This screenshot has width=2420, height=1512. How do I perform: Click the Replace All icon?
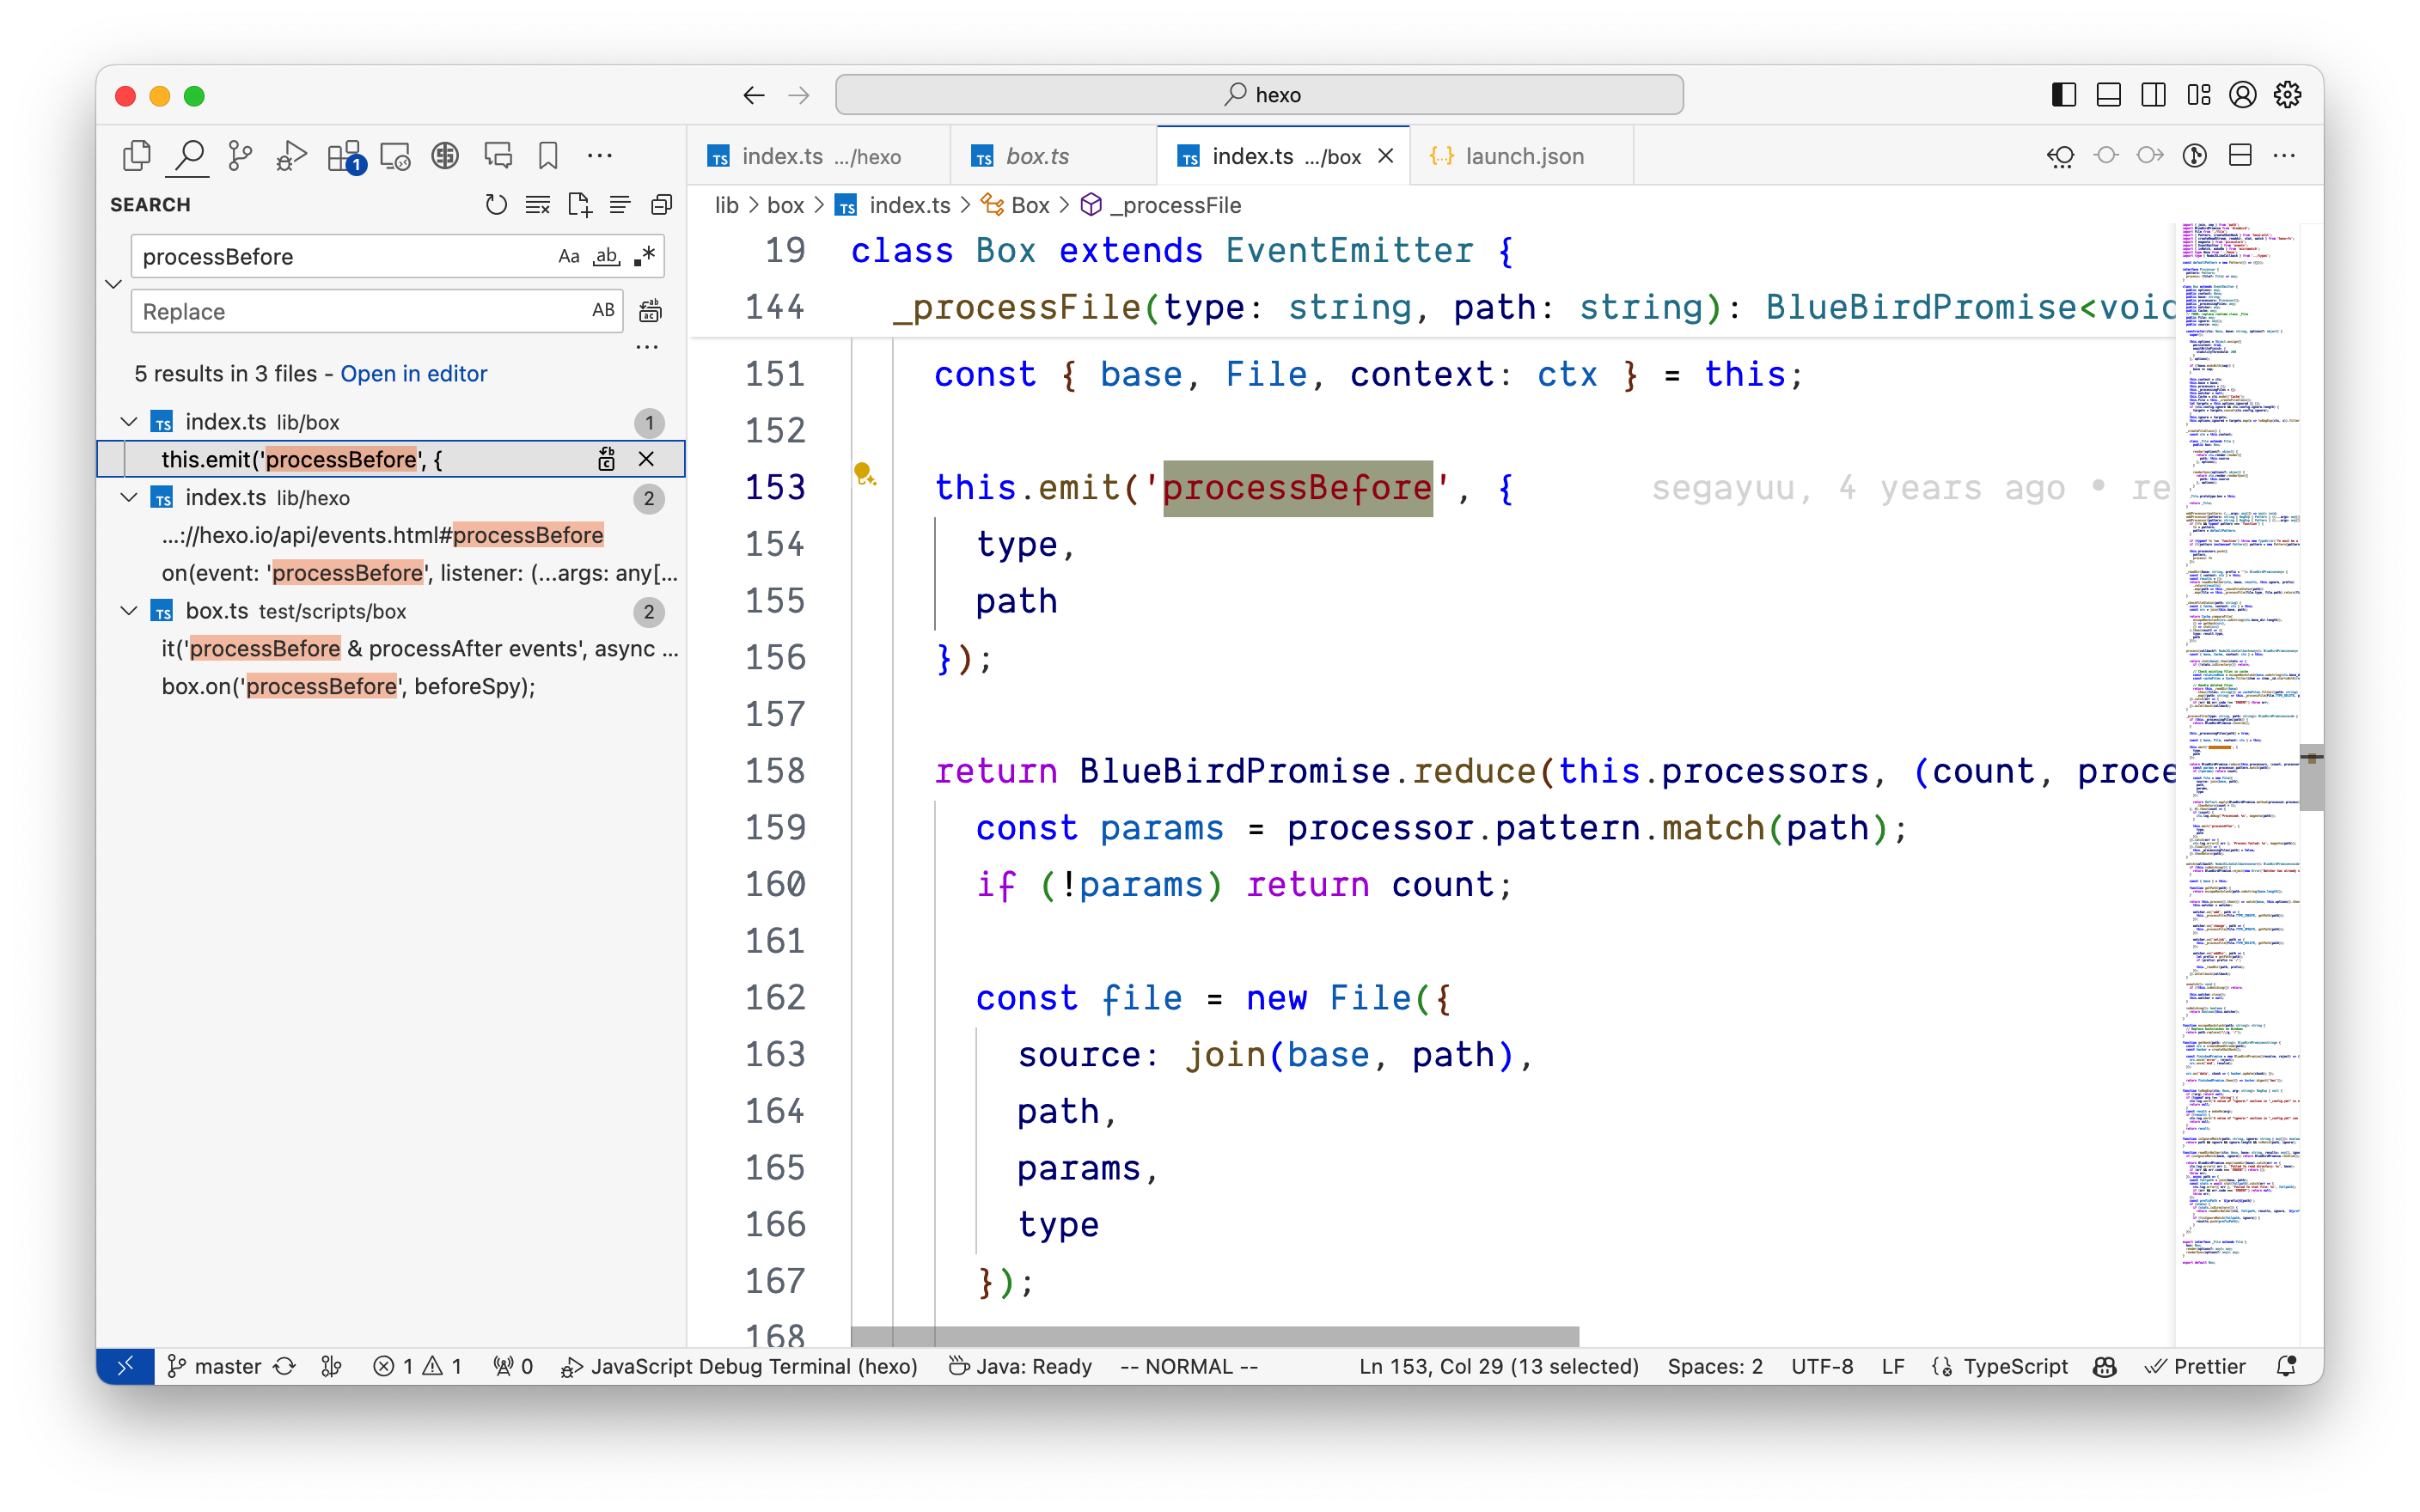pyautogui.click(x=650, y=311)
